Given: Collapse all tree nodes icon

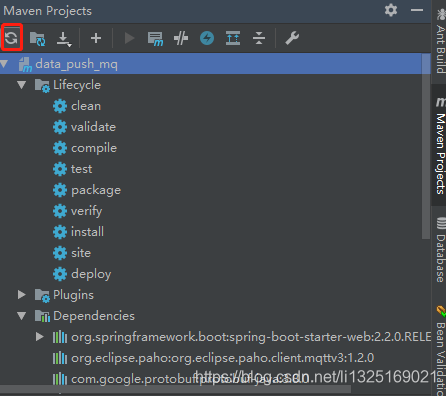Looking at the screenshot, I should point(259,38).
